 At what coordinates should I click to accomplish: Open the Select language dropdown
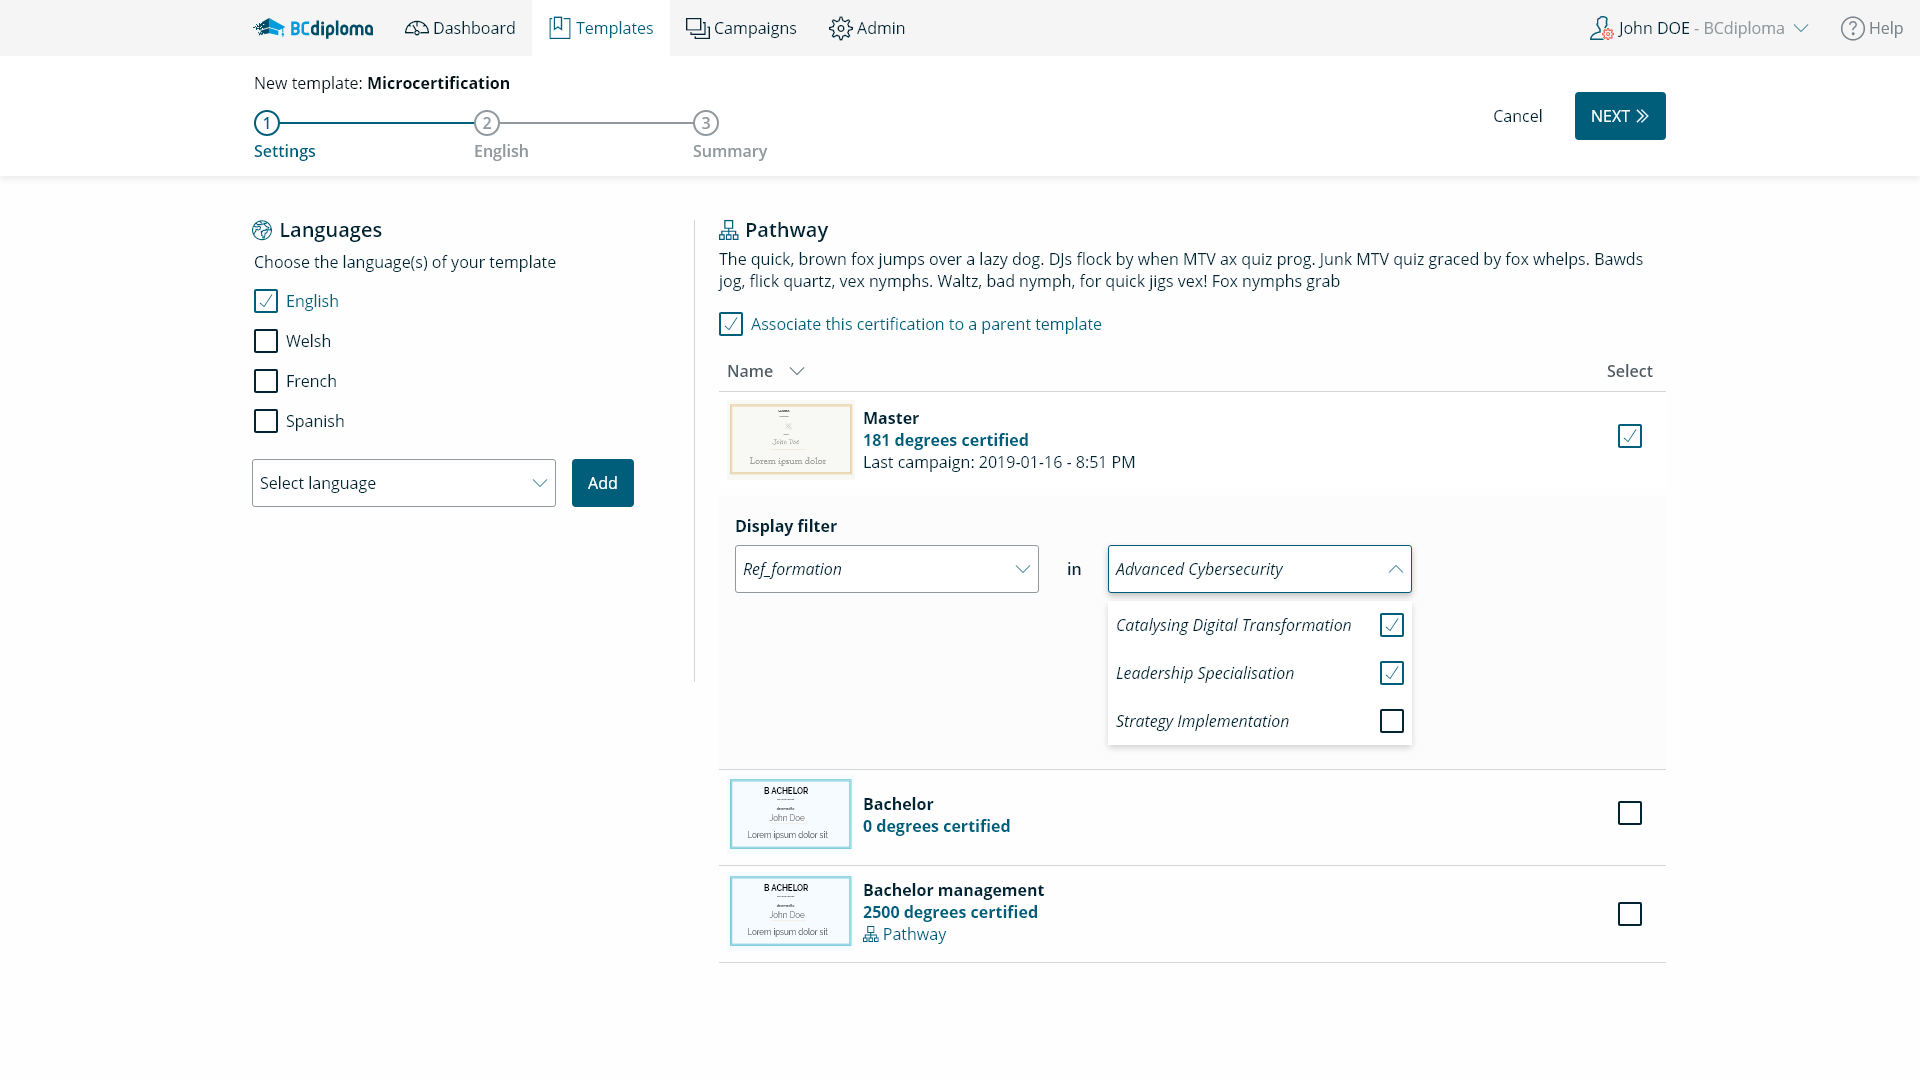pyautogui.click(x=403, y=483)
